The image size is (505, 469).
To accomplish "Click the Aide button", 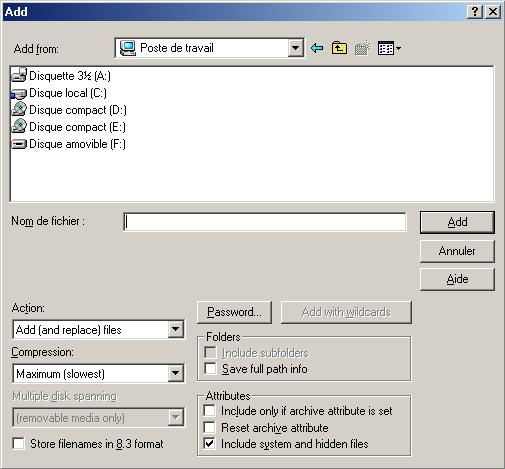I will tap(457, 279).
